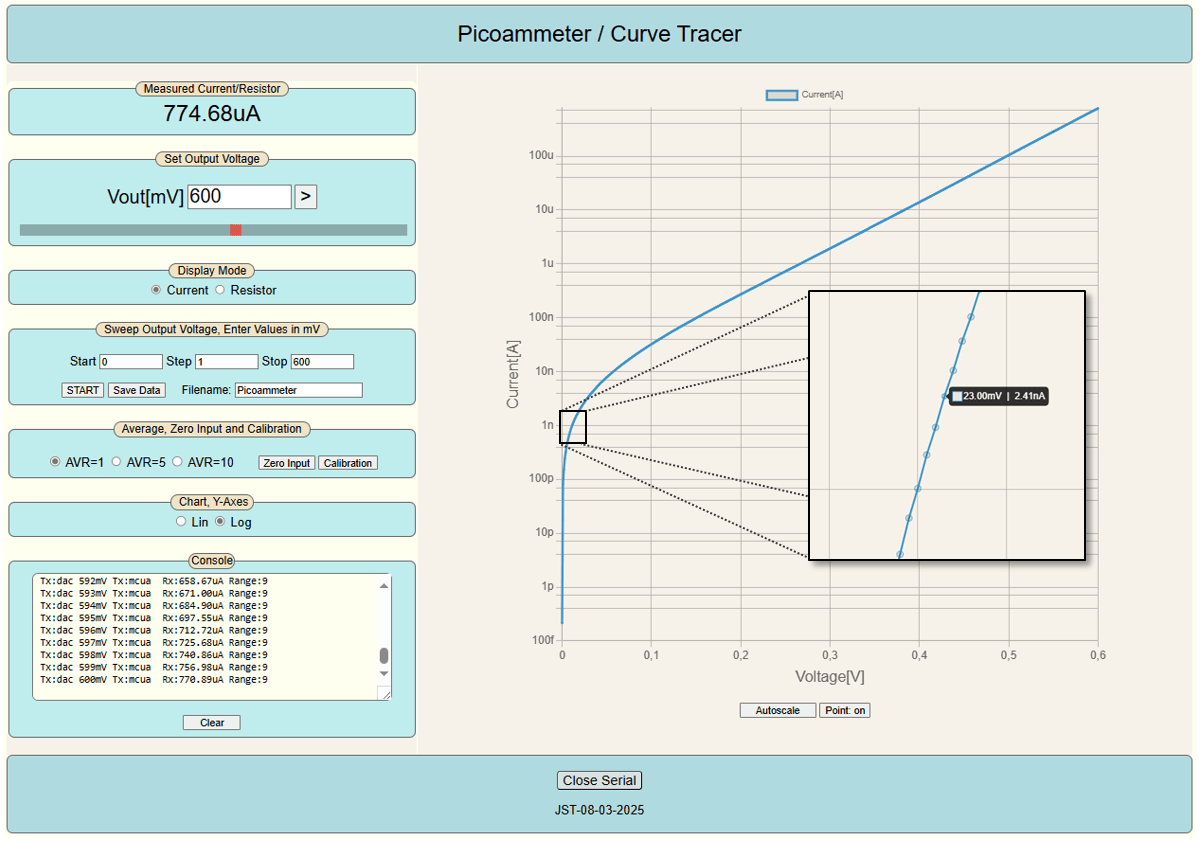Select the Resistor display mode
The height and width of the screenshot is (842, 1202).
click(x=221, y=290)
